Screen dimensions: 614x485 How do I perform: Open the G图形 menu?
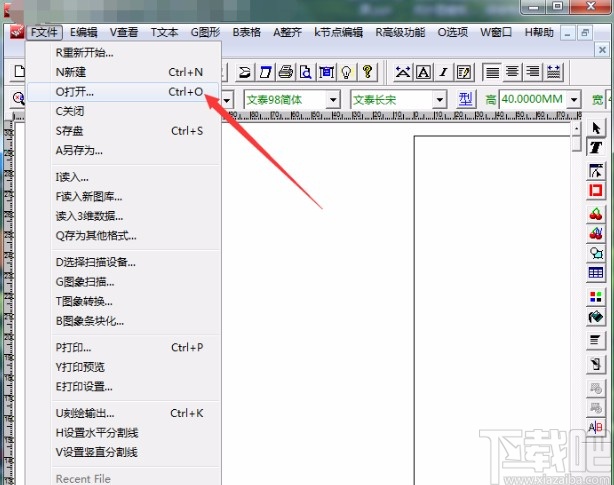pyautogui.click(x=206, y=32)
